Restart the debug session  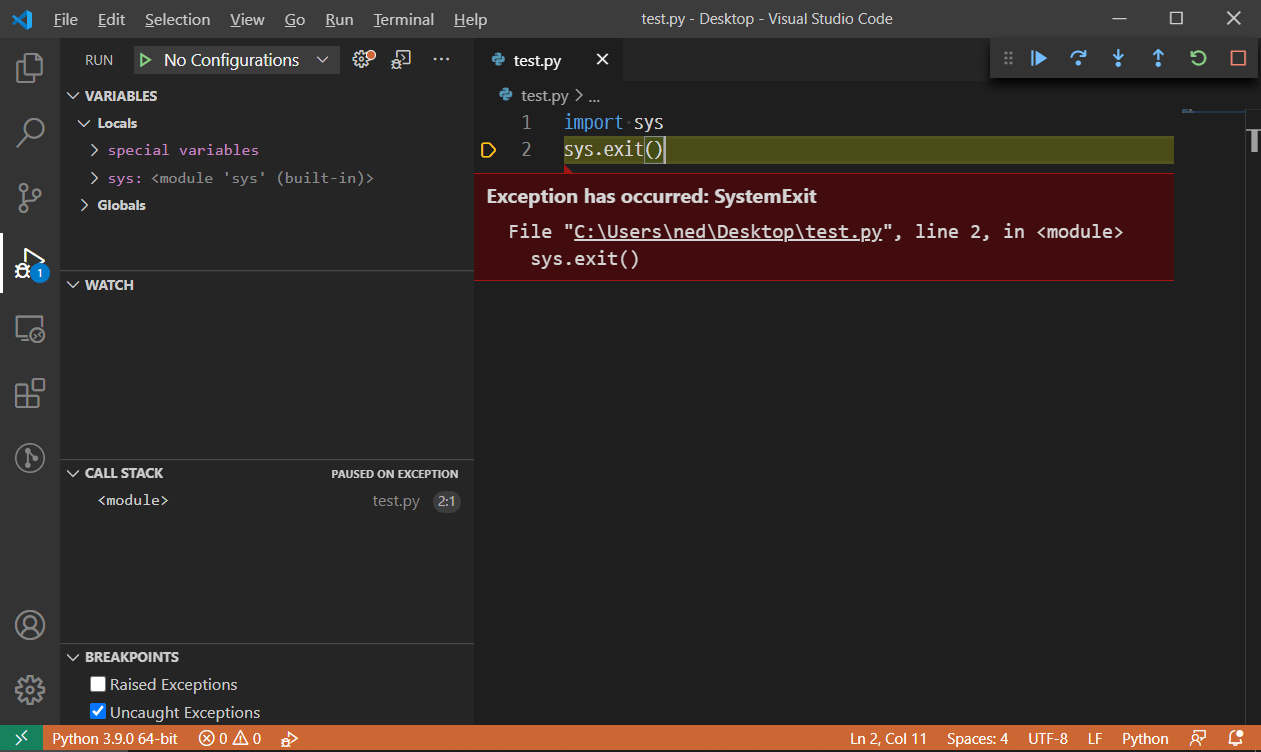(x=1198, y=58)
